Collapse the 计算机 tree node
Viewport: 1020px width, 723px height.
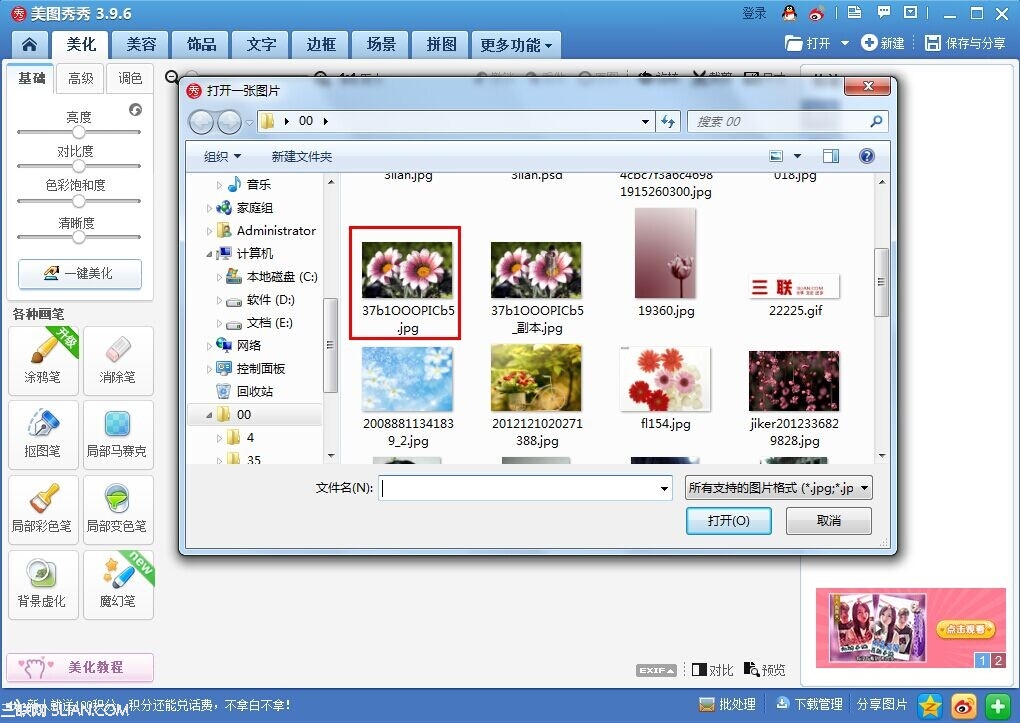click(x=209, y=254)
